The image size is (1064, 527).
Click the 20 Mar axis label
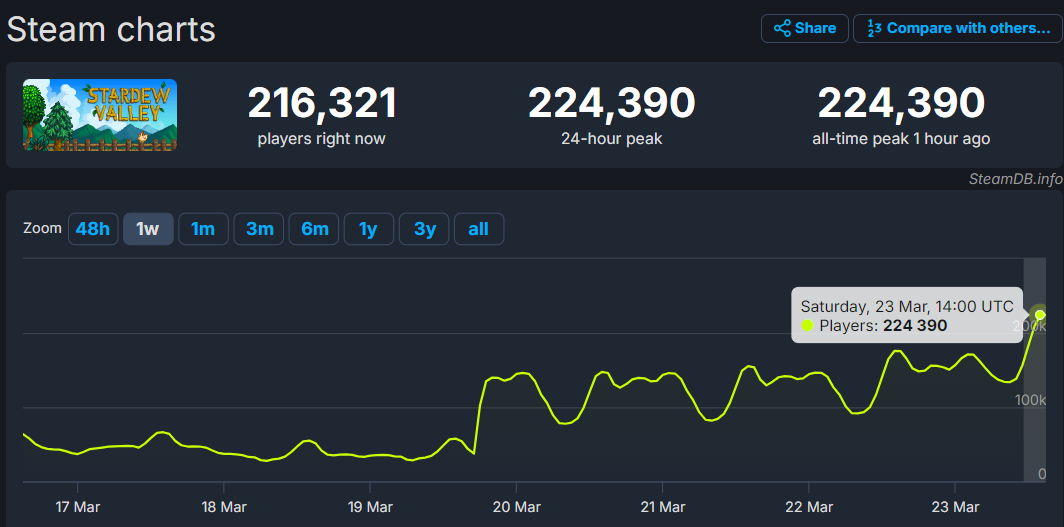pyautogui.click(x=516, y=507)
